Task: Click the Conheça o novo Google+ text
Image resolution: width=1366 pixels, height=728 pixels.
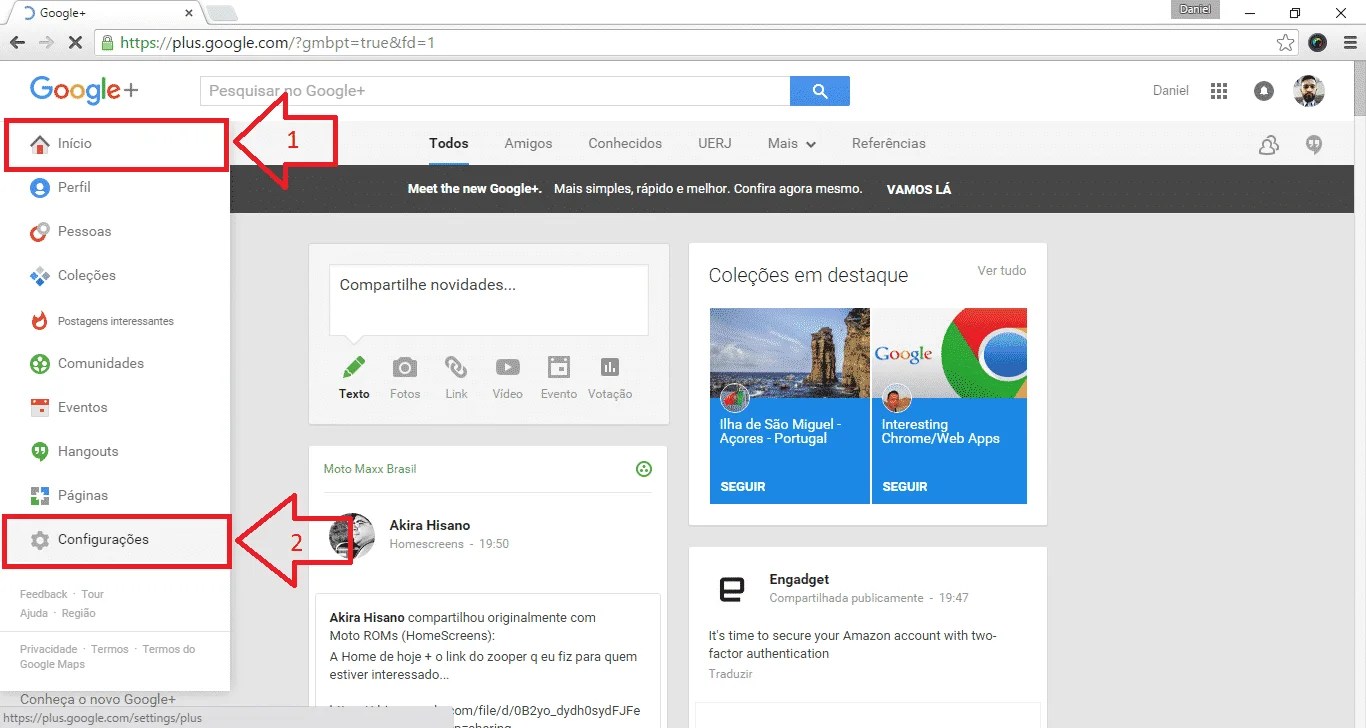Action: (x=98, y=699)
